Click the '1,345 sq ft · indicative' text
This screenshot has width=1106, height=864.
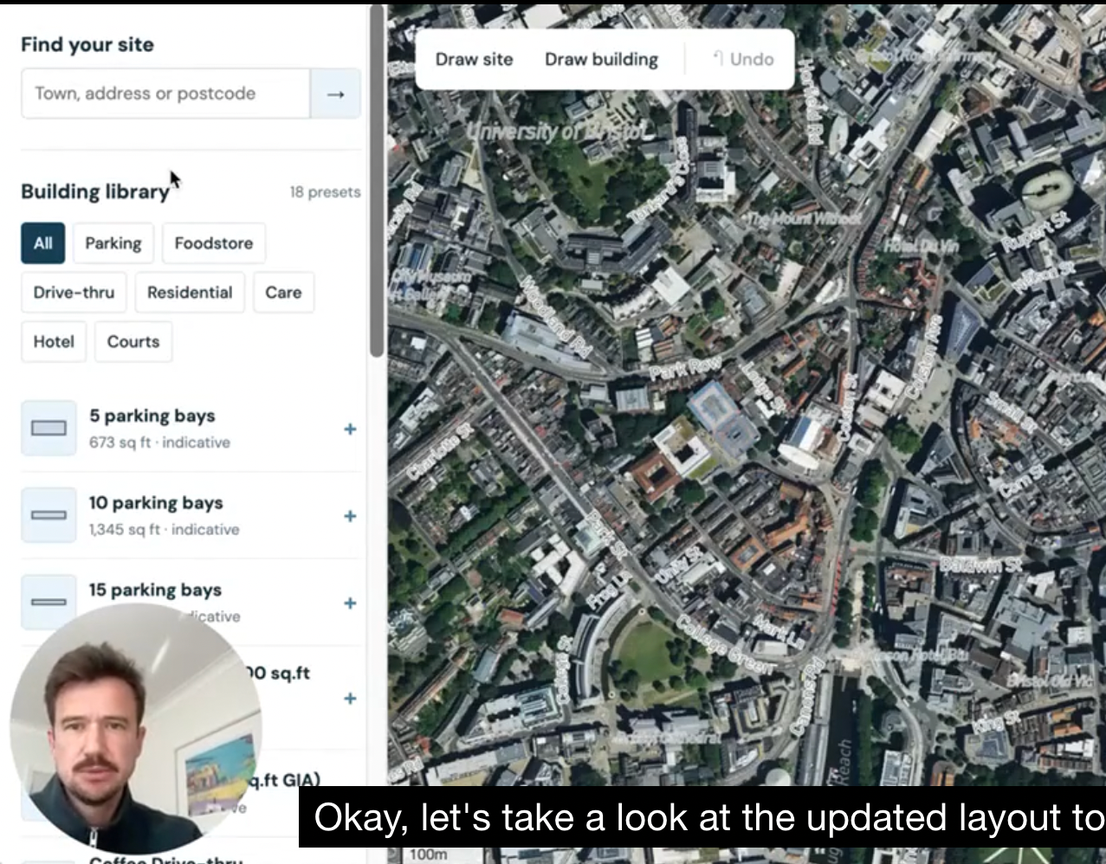pos(164,530)
